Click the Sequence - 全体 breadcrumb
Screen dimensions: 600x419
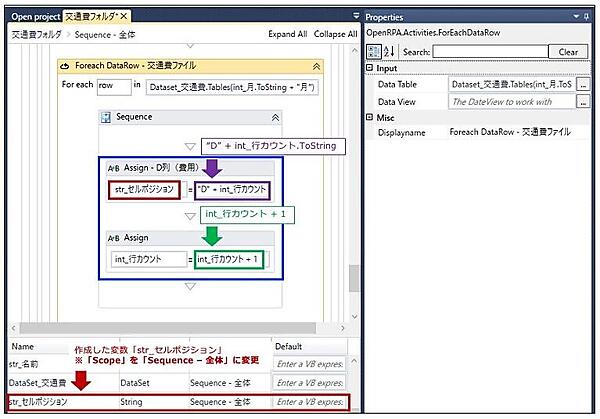(x=105, y=35)
